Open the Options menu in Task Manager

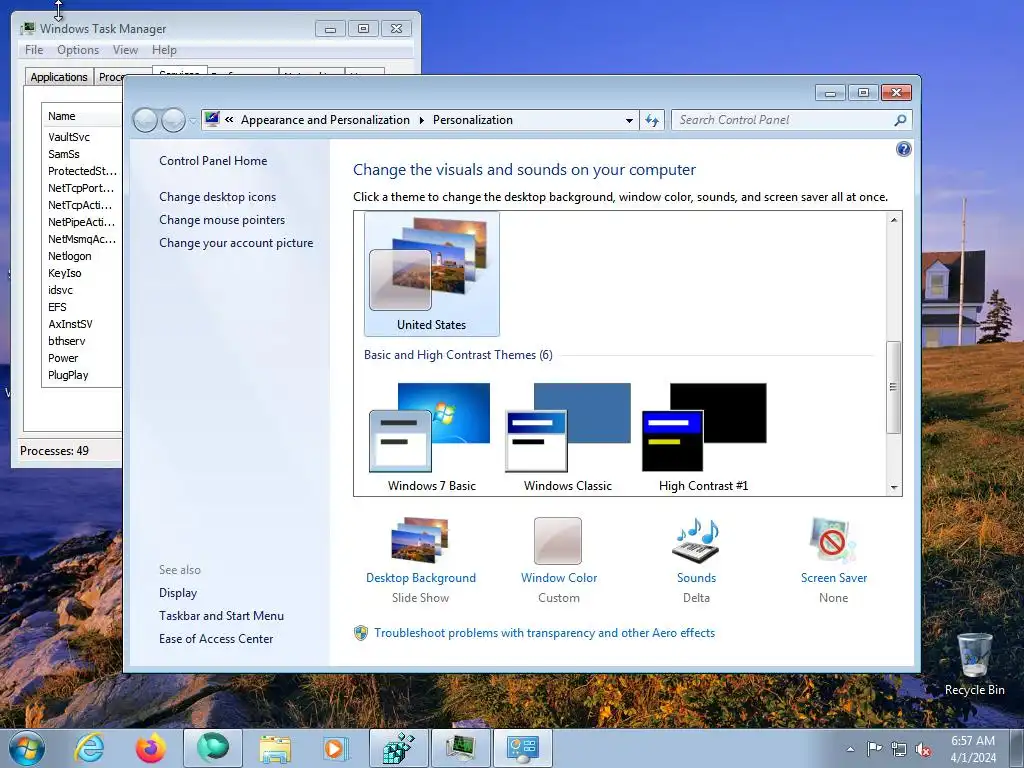point(78,50)
